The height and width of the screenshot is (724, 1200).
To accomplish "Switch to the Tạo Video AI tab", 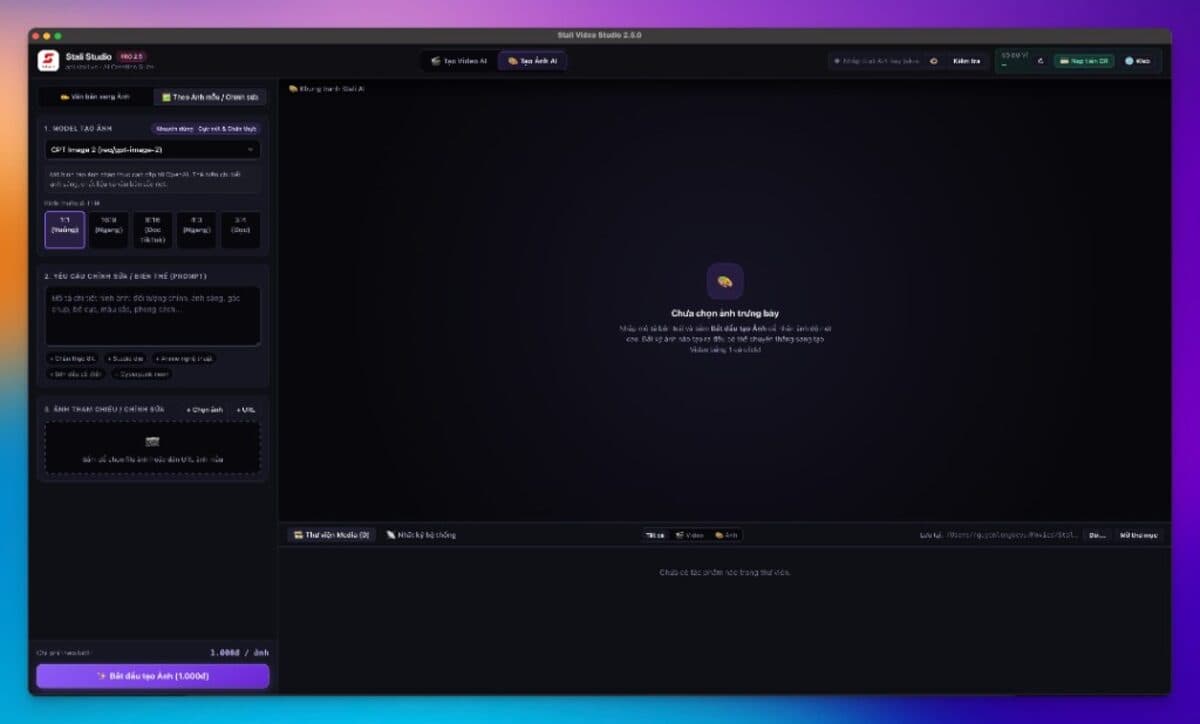I will [459, 61].
